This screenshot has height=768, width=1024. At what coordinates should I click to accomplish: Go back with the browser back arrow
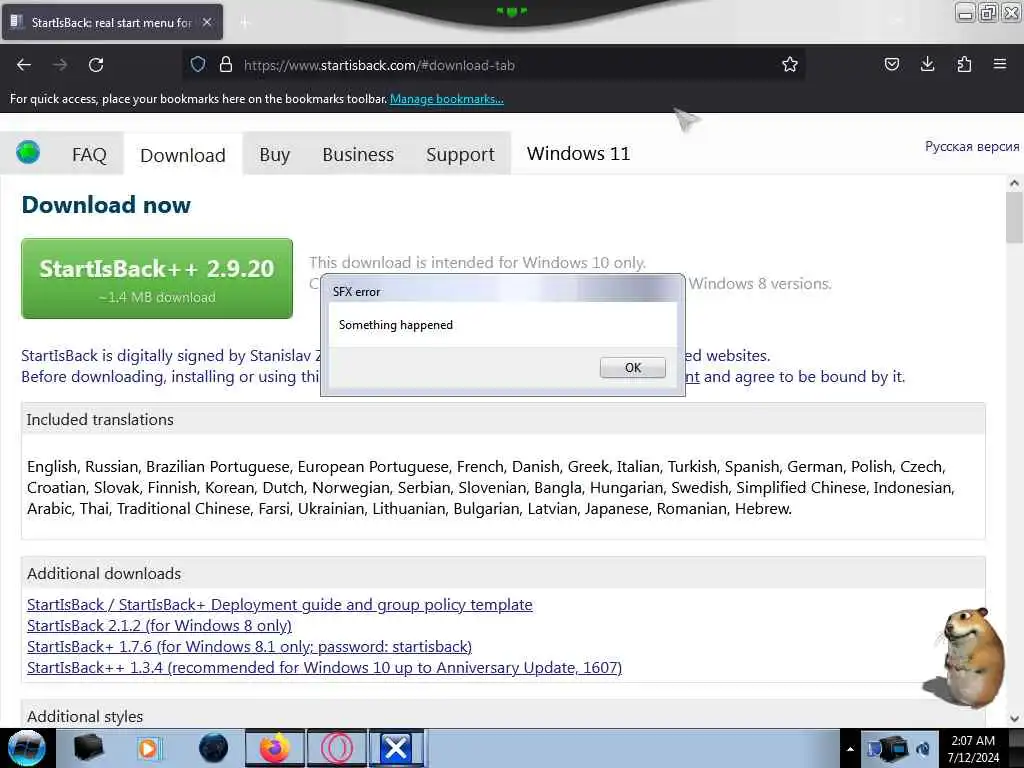pyautogui.click(x=24, y=65)
